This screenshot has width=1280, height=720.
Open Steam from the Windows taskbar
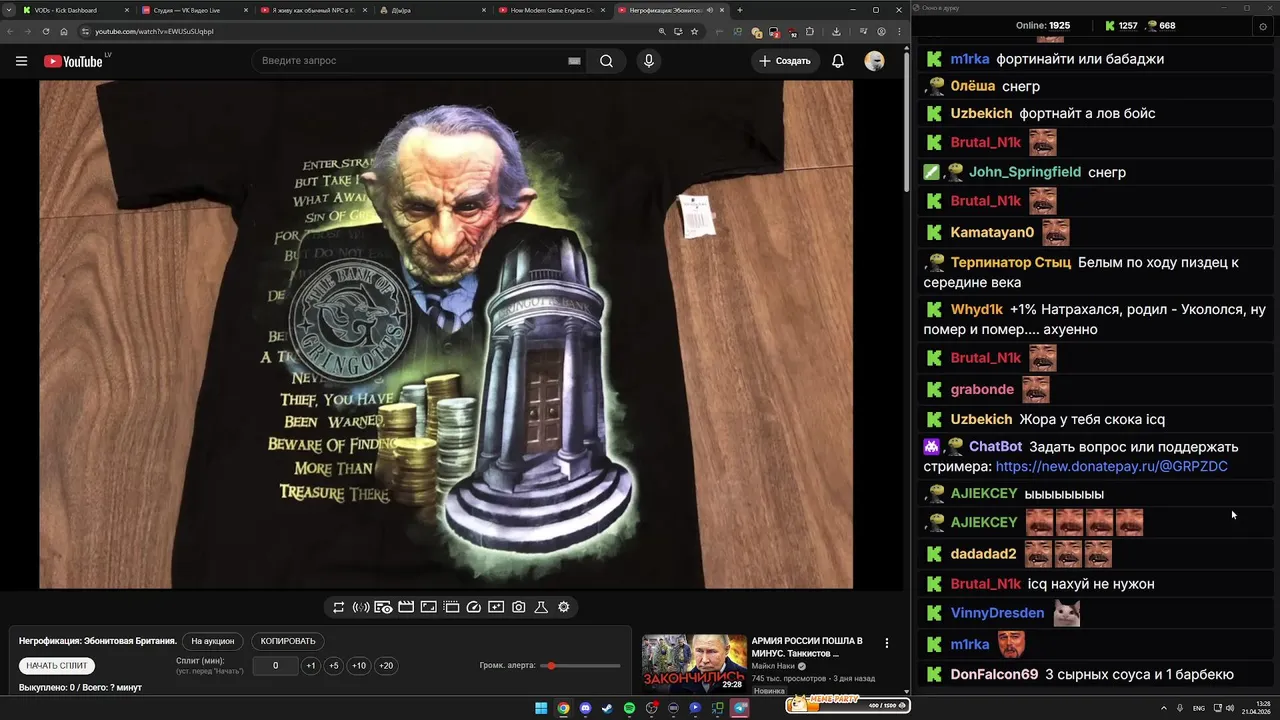[607, 708]
